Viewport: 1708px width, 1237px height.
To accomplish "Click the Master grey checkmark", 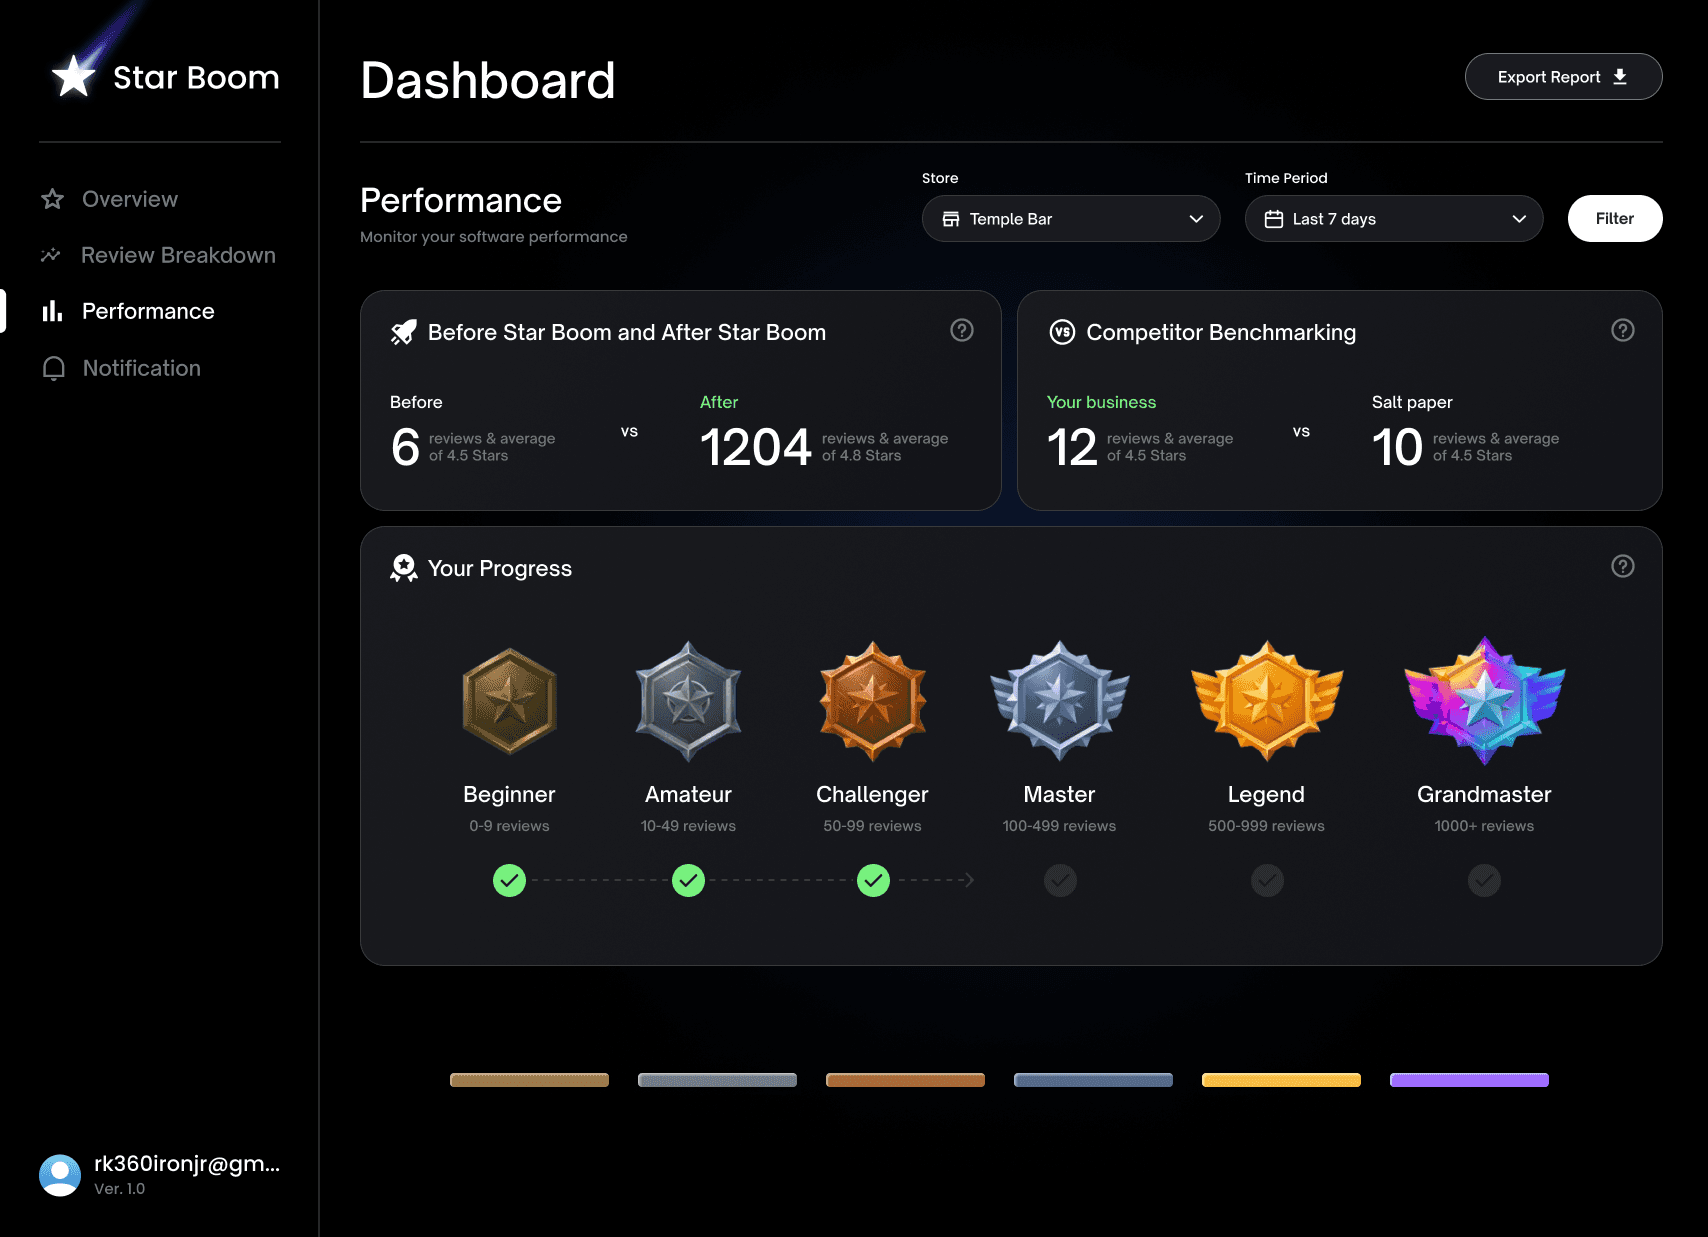I will click(1060, 881).
